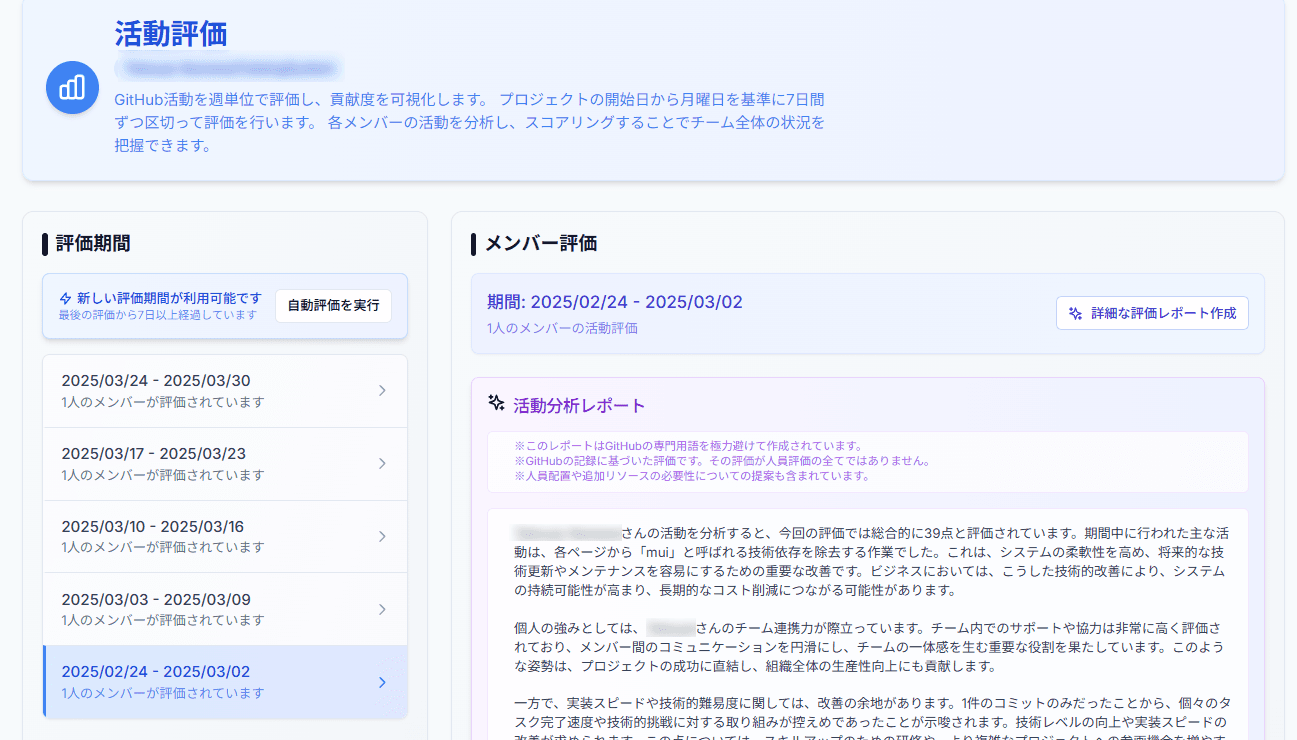Open the chevron on the 2025/03/17 - 2025/03/23 row
The image size is (1297, 740).
coord(382,464)
